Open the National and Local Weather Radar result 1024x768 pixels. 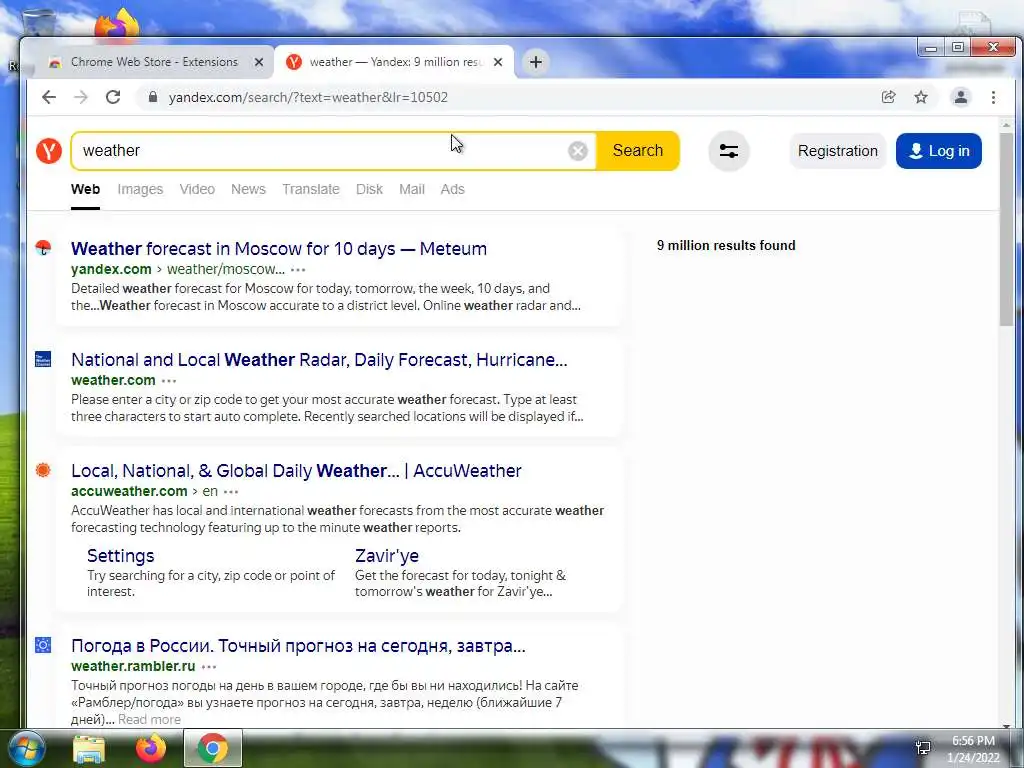click(x=319, y=360)
